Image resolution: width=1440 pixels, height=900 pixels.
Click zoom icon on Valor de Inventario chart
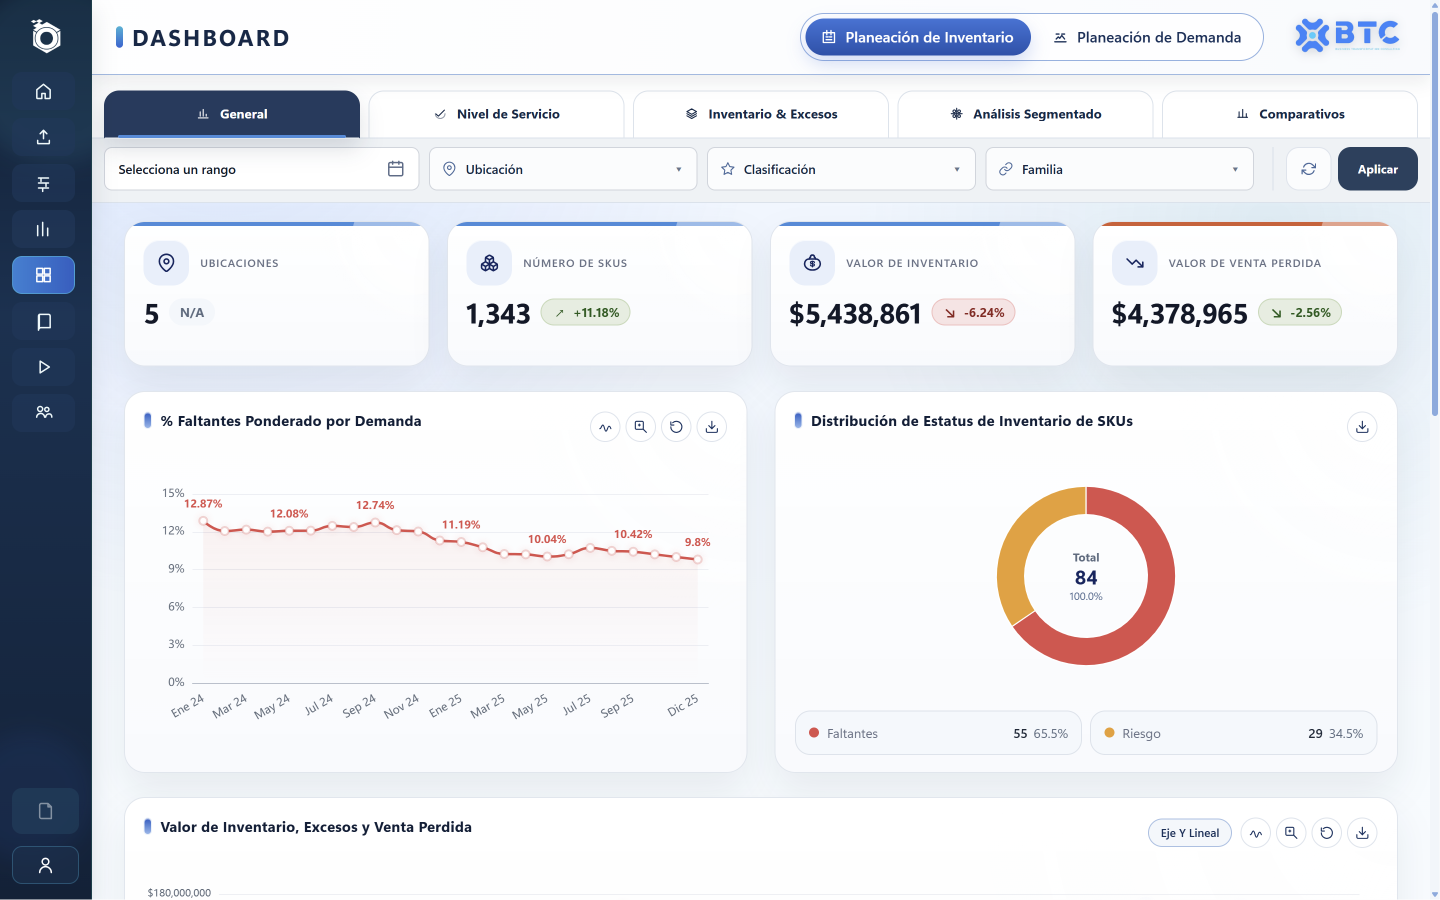(x=1291, y=833)
